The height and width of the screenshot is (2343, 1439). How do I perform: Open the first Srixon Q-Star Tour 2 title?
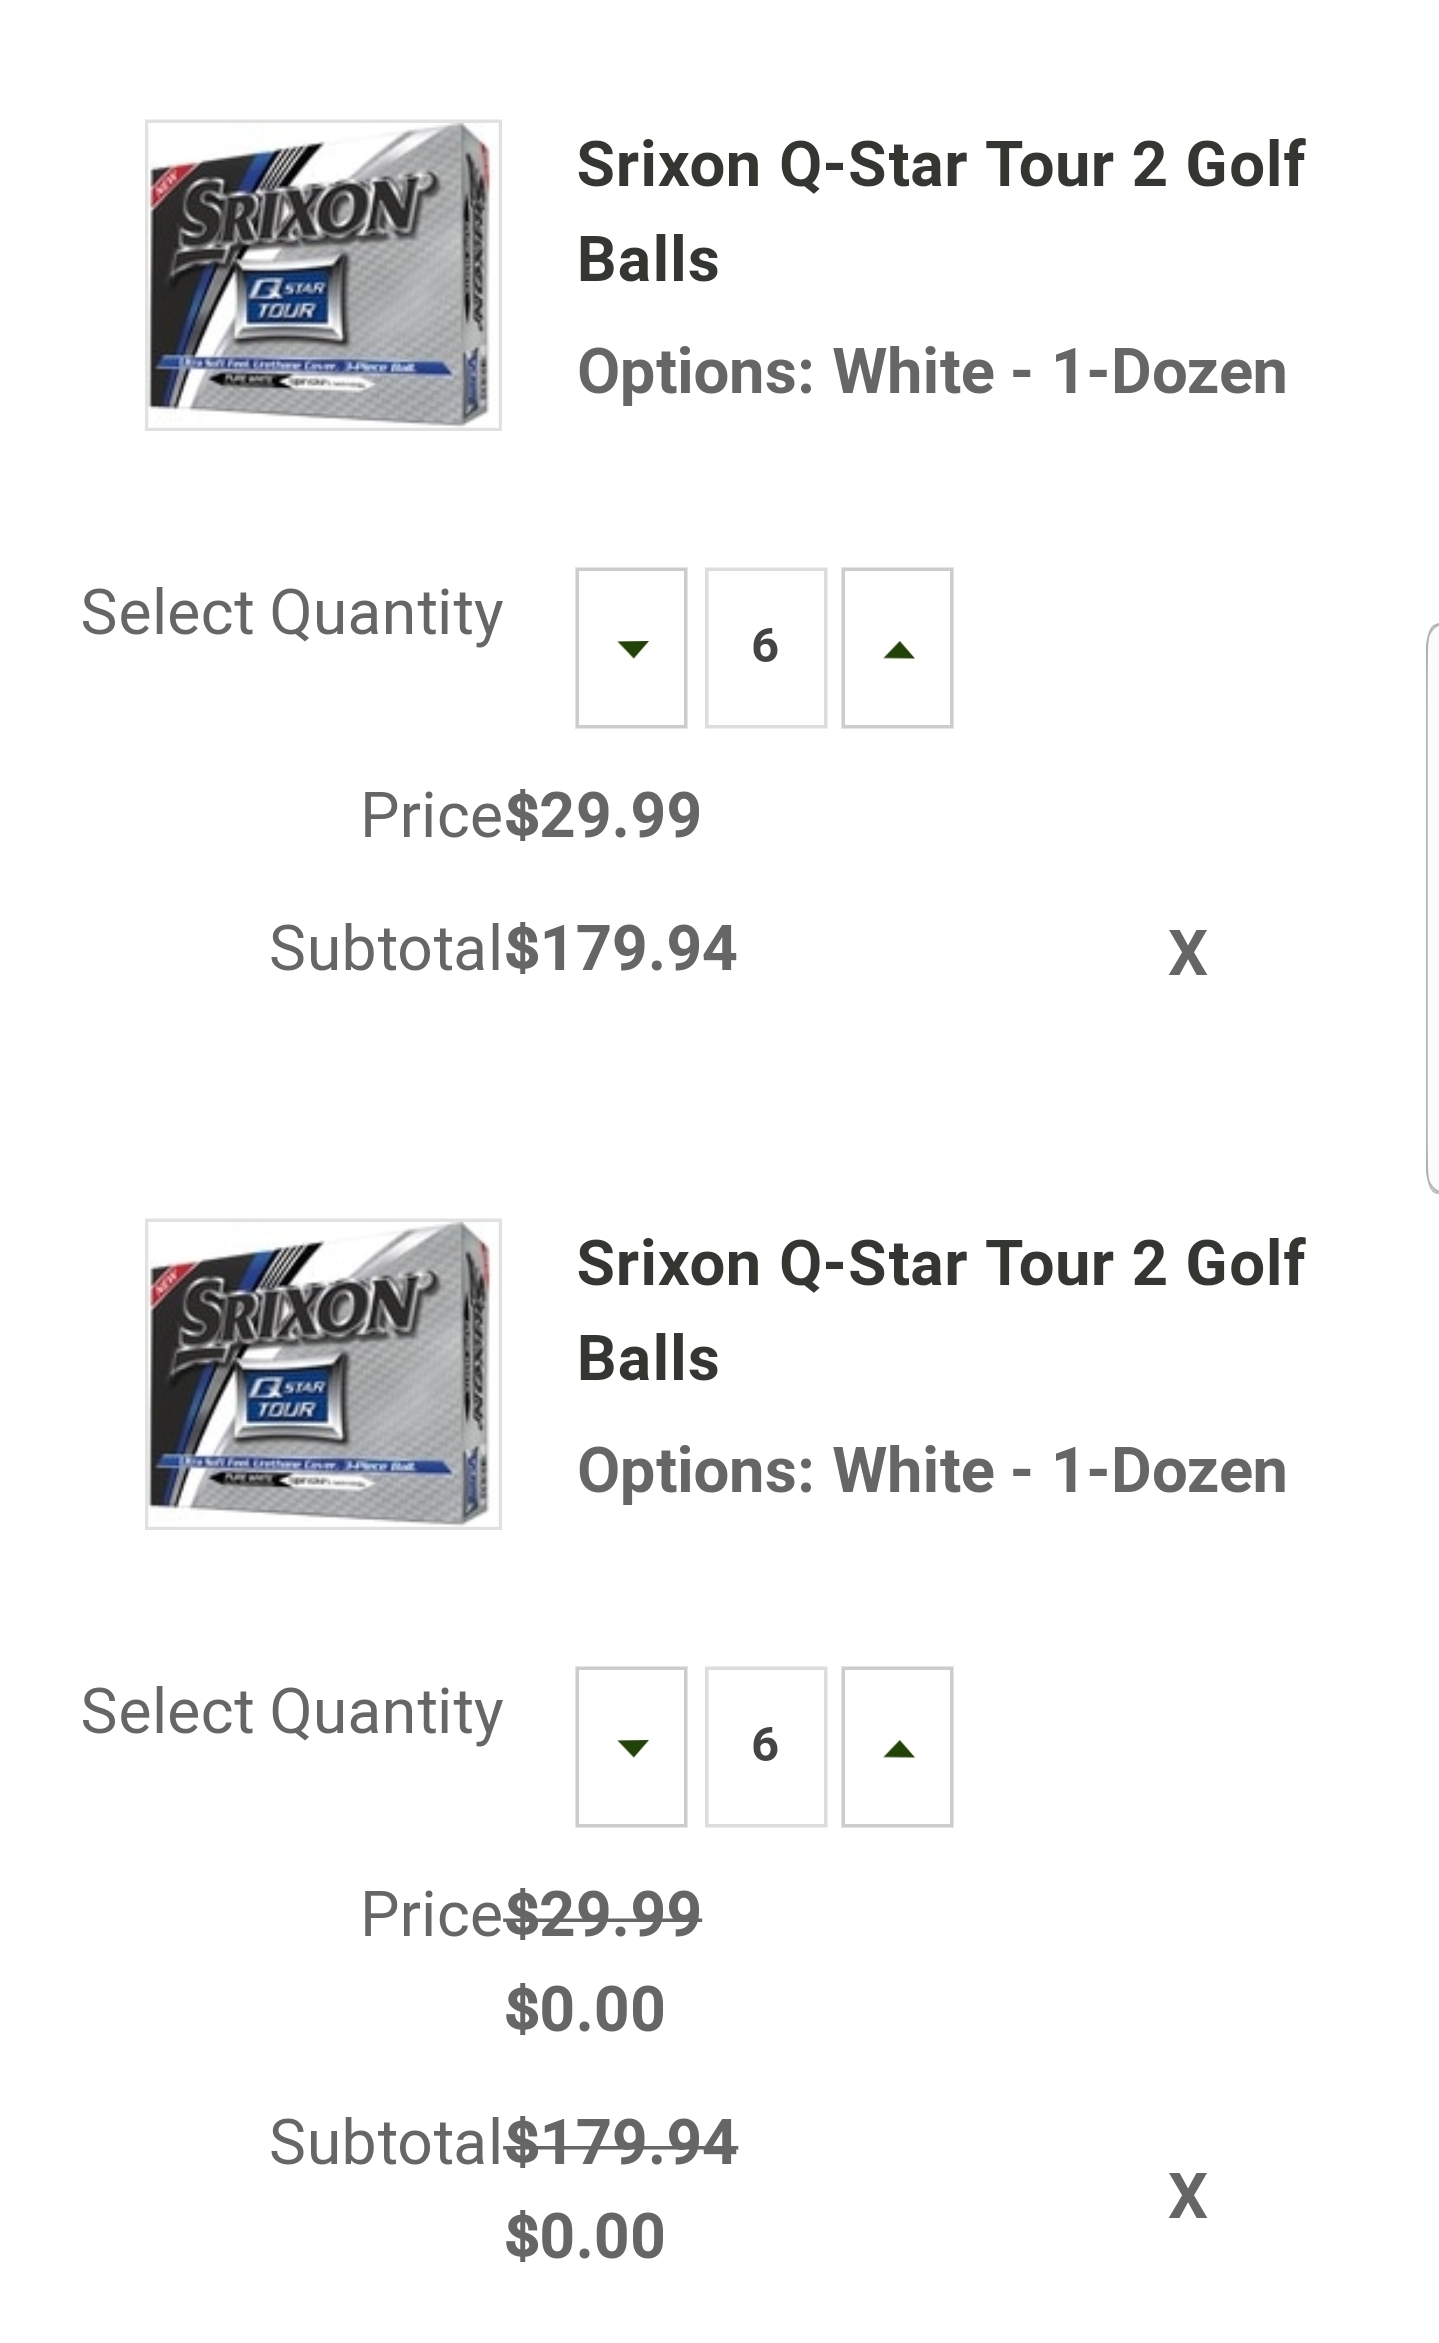pyautogui.click(x=940, y=211)
